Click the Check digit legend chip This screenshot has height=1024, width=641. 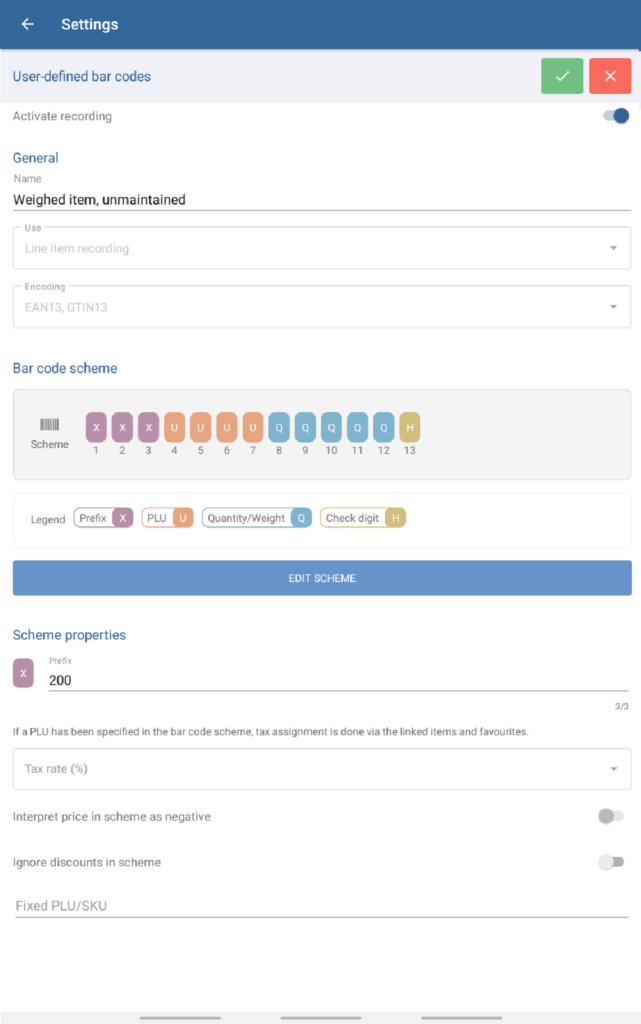[x=363, y=518]
